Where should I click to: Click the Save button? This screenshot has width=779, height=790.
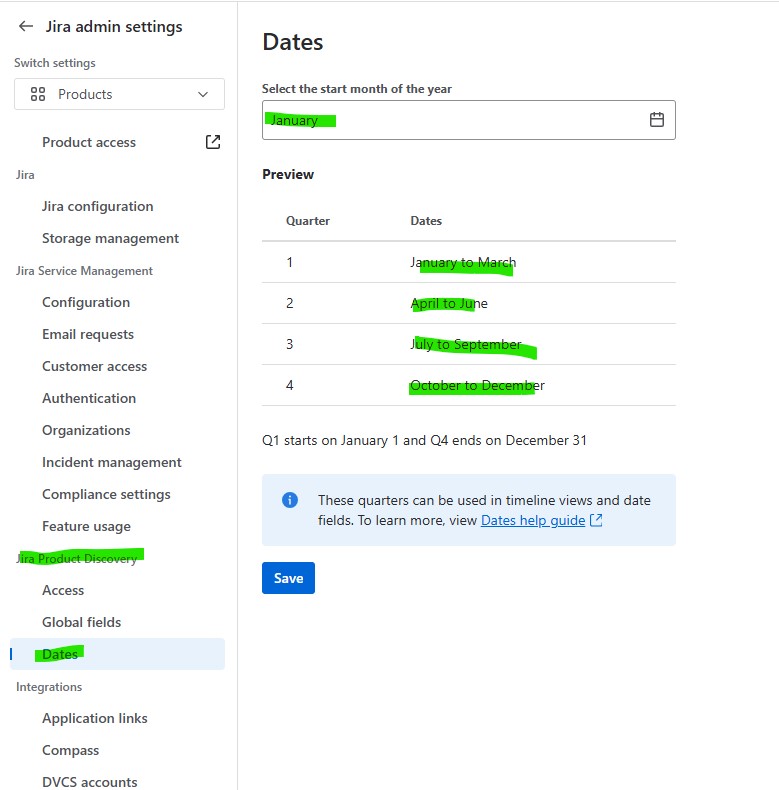pos(288,578)
